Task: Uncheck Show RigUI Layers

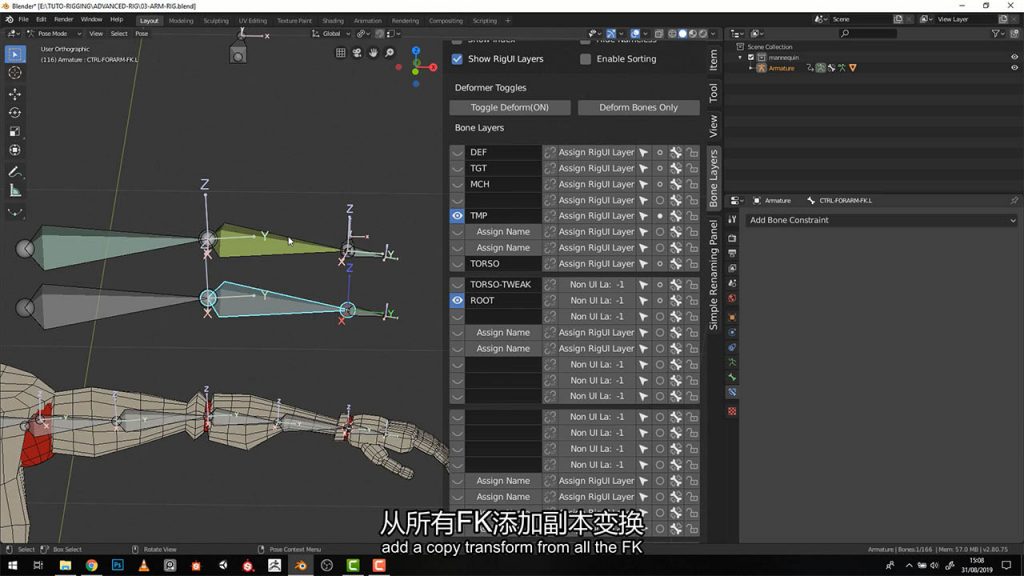Action: coord(457,59)
